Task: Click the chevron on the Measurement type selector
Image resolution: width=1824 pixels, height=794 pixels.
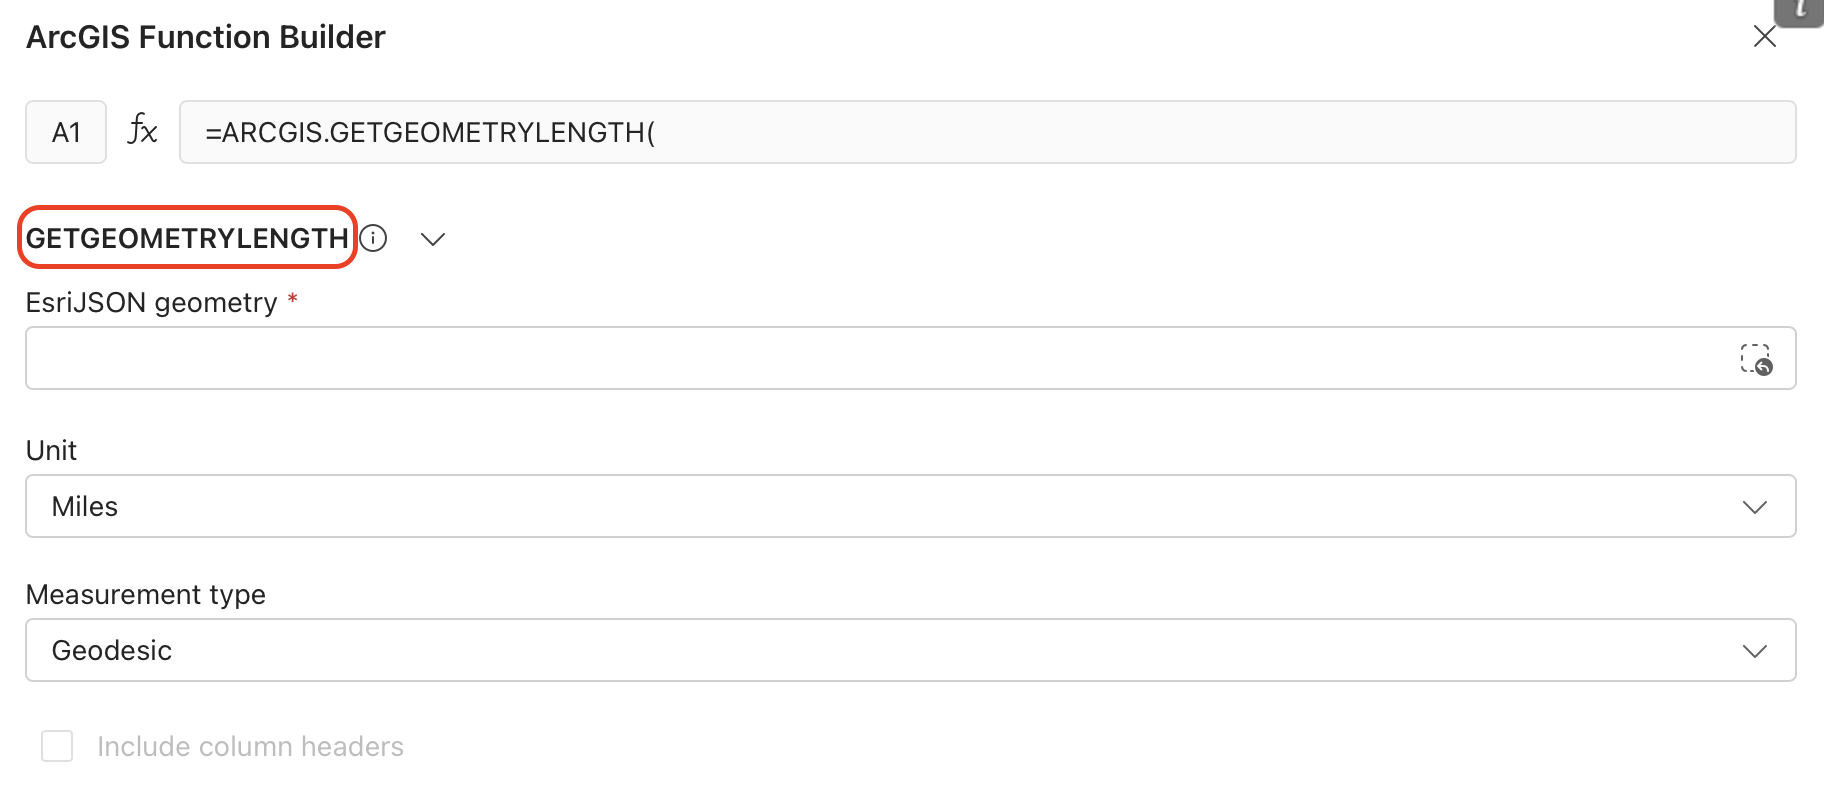Action: click(x=1755, y=650)
